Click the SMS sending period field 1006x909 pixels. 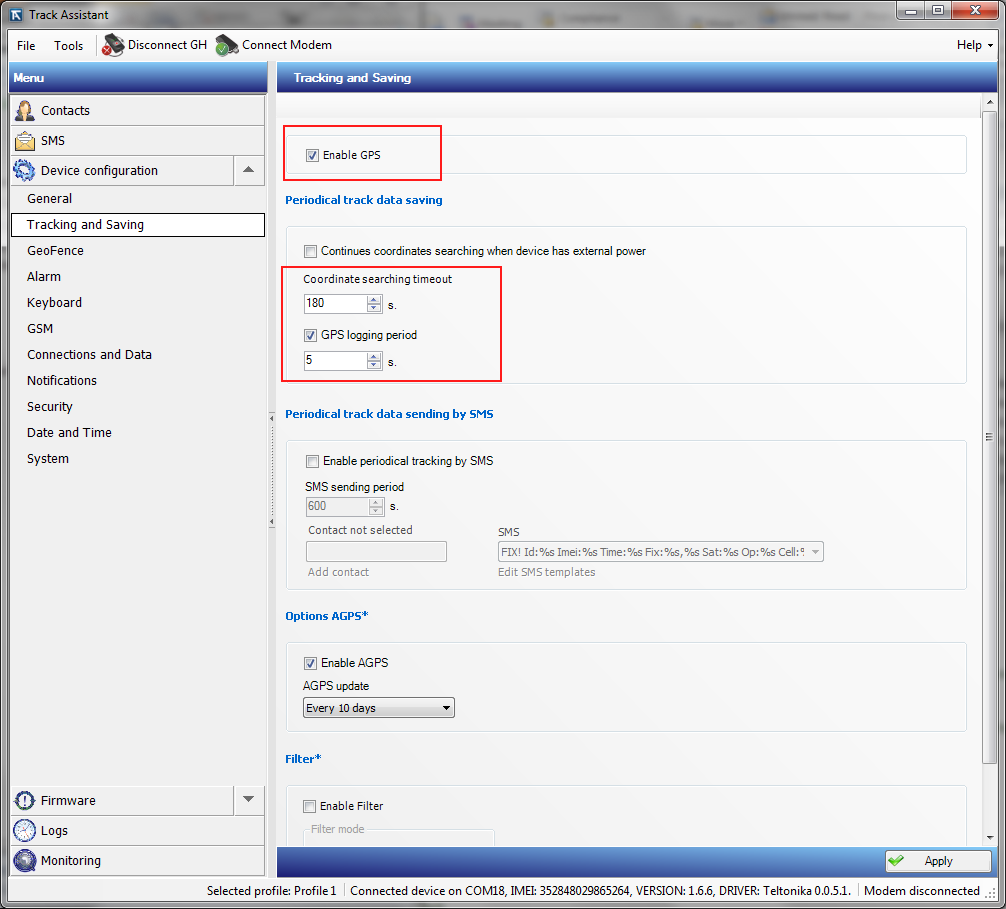[337, 506]
